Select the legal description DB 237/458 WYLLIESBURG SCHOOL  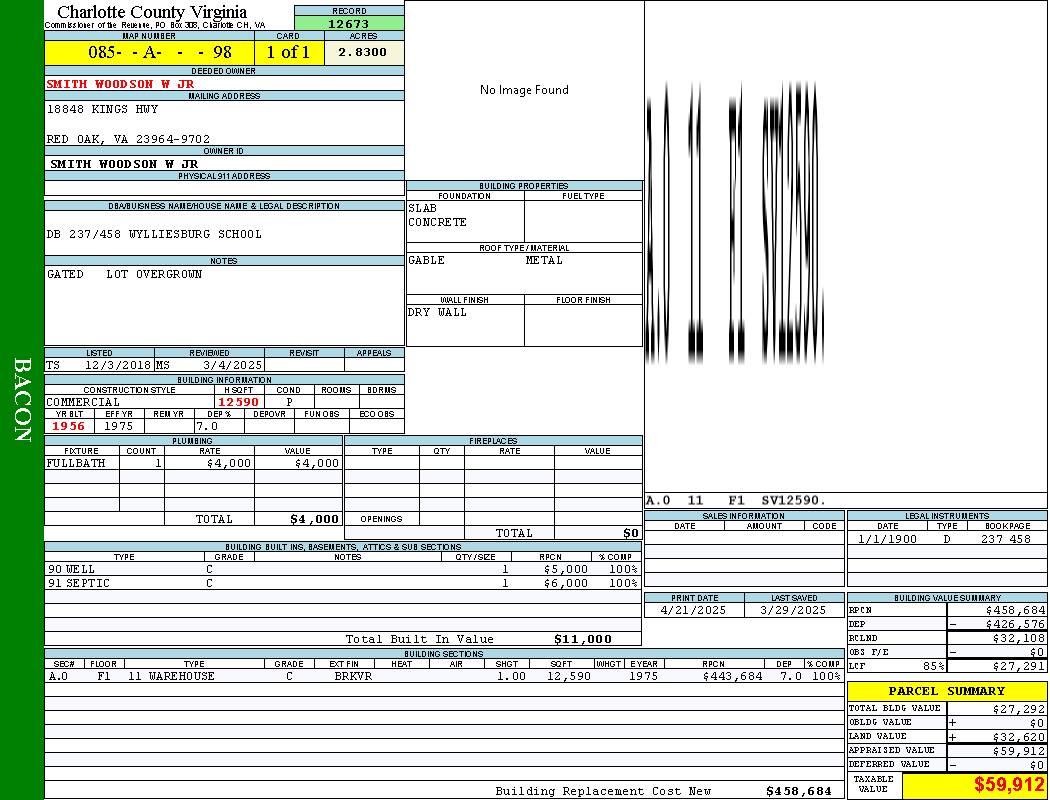tap(154, 234)
